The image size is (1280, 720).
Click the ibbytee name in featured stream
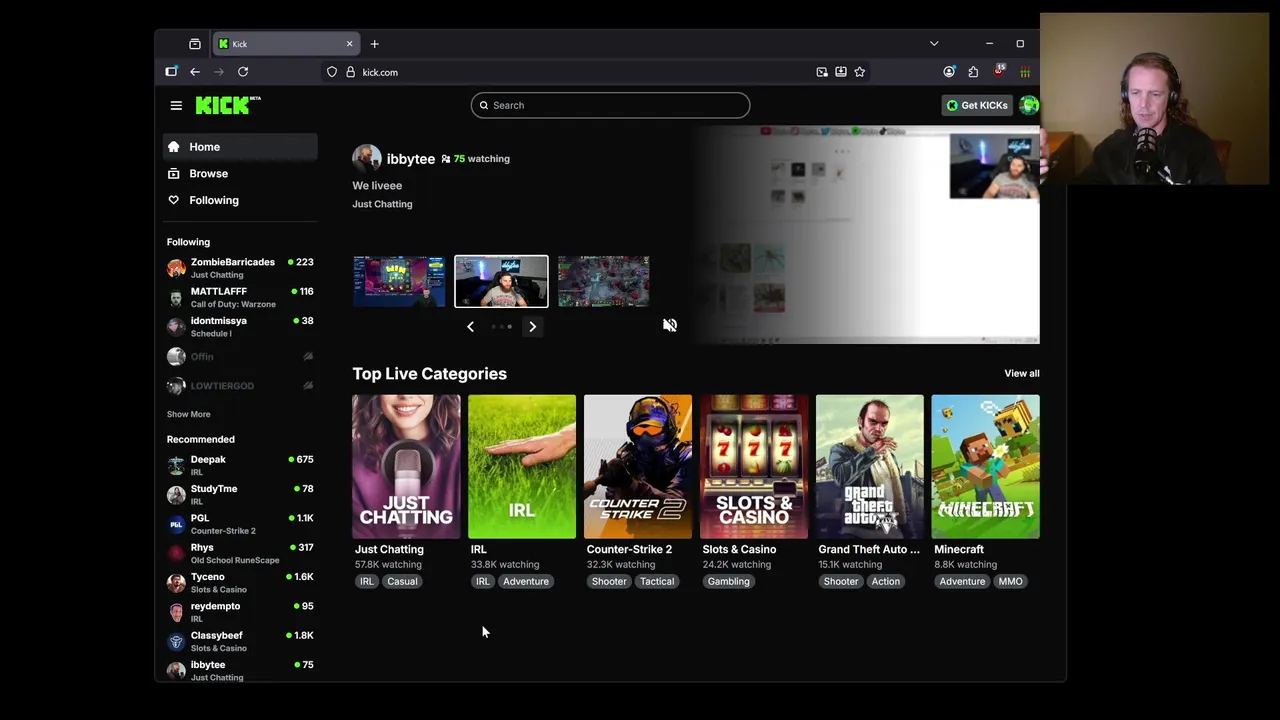[411, 159]
